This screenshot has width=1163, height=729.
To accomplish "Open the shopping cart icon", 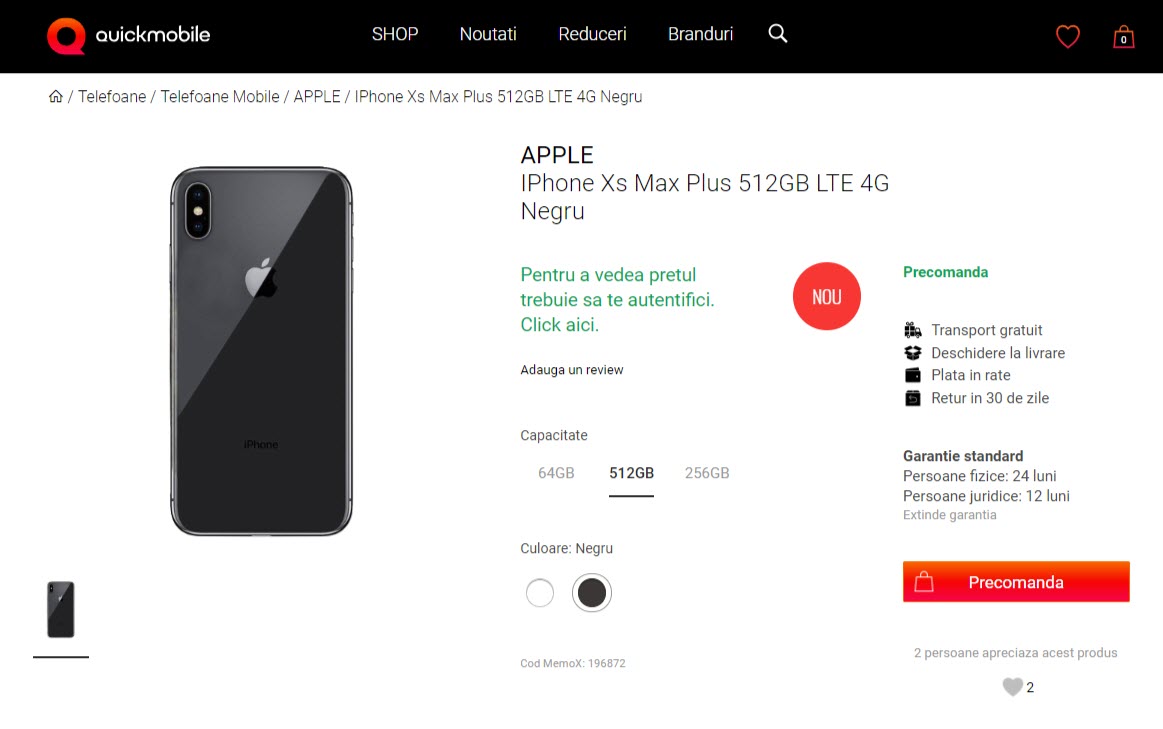I will (1123, 35).
